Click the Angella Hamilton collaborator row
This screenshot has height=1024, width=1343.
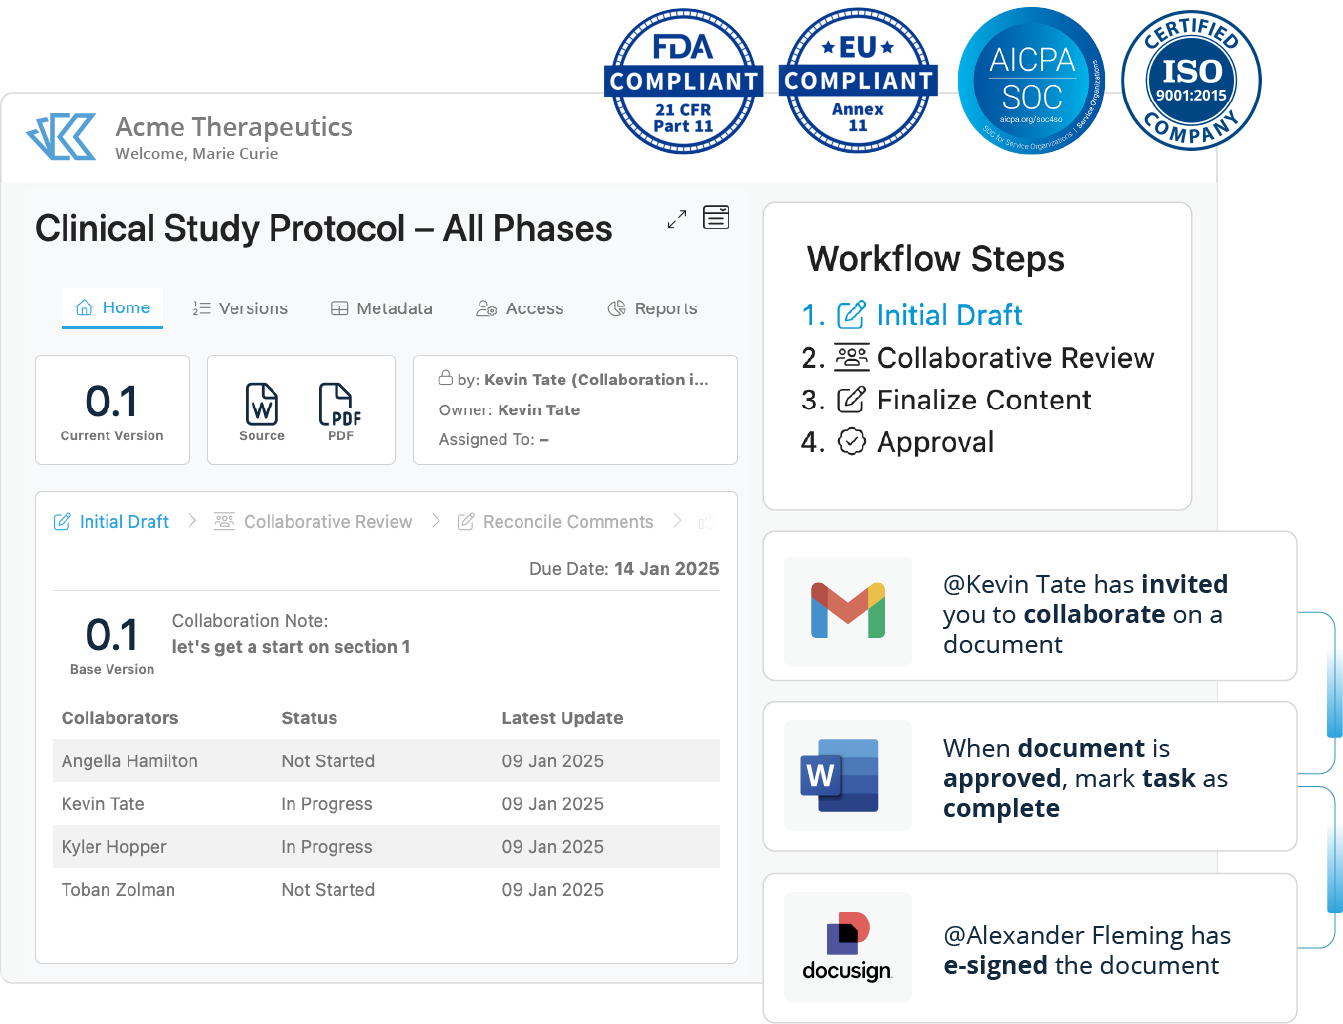pyautogui.click(x=386, y=761)
